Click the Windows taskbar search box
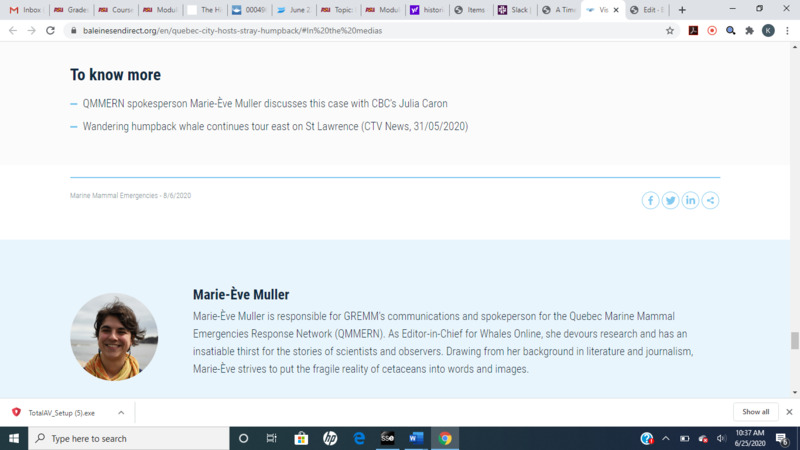Screen dimensions: 800x450 pos(128,438)
